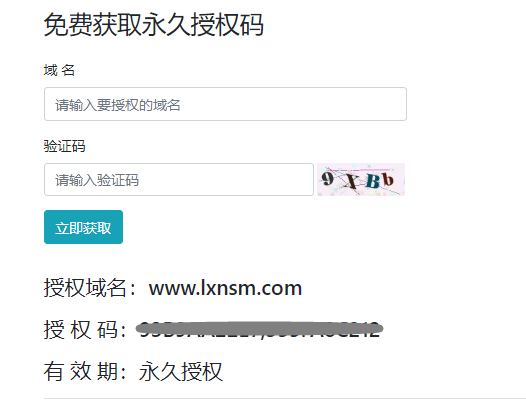The height and width of the screenshot is (408, 526).
Task: Click placeholder text 请输入要授权的域名
Action: click(x=118, y=105)
